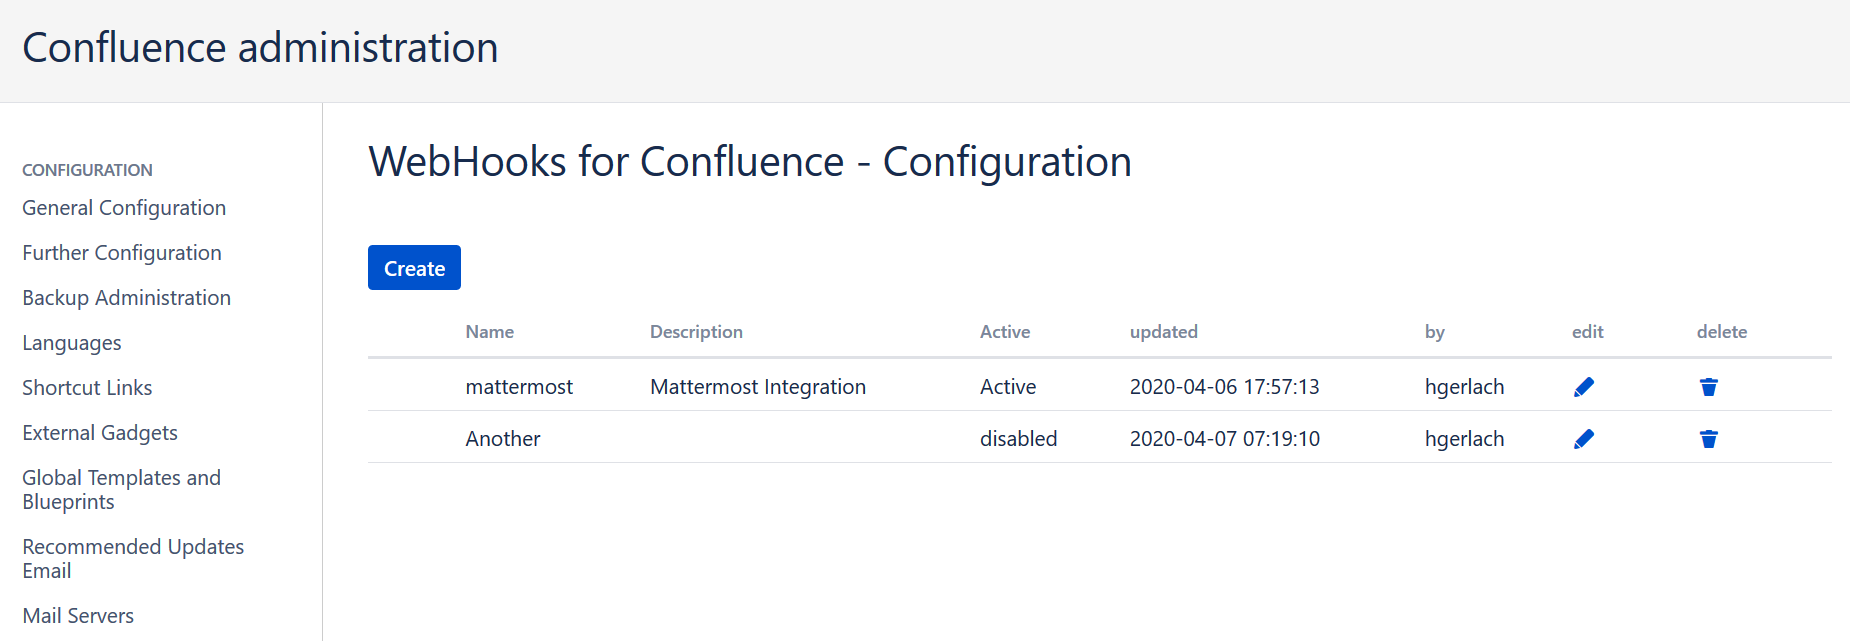Viewport: 1850px width, 641px height.
Task: Click the Another webhook name
Action: pyautogui.click(x=502, y=439)
